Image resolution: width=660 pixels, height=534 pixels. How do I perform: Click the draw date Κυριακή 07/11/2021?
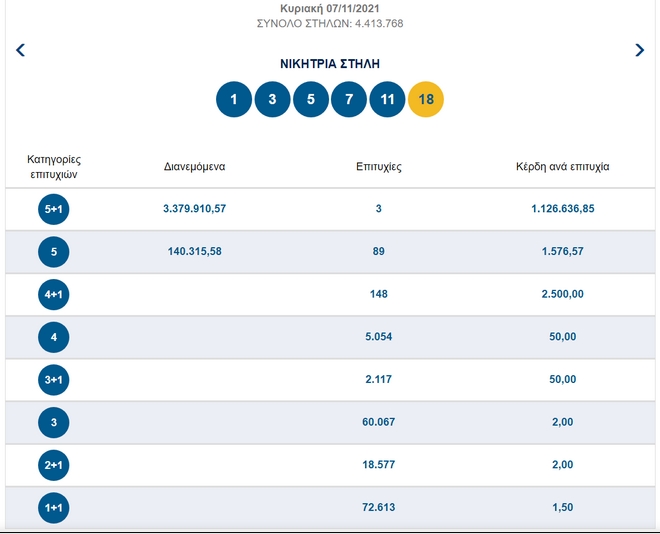point(330,8)
